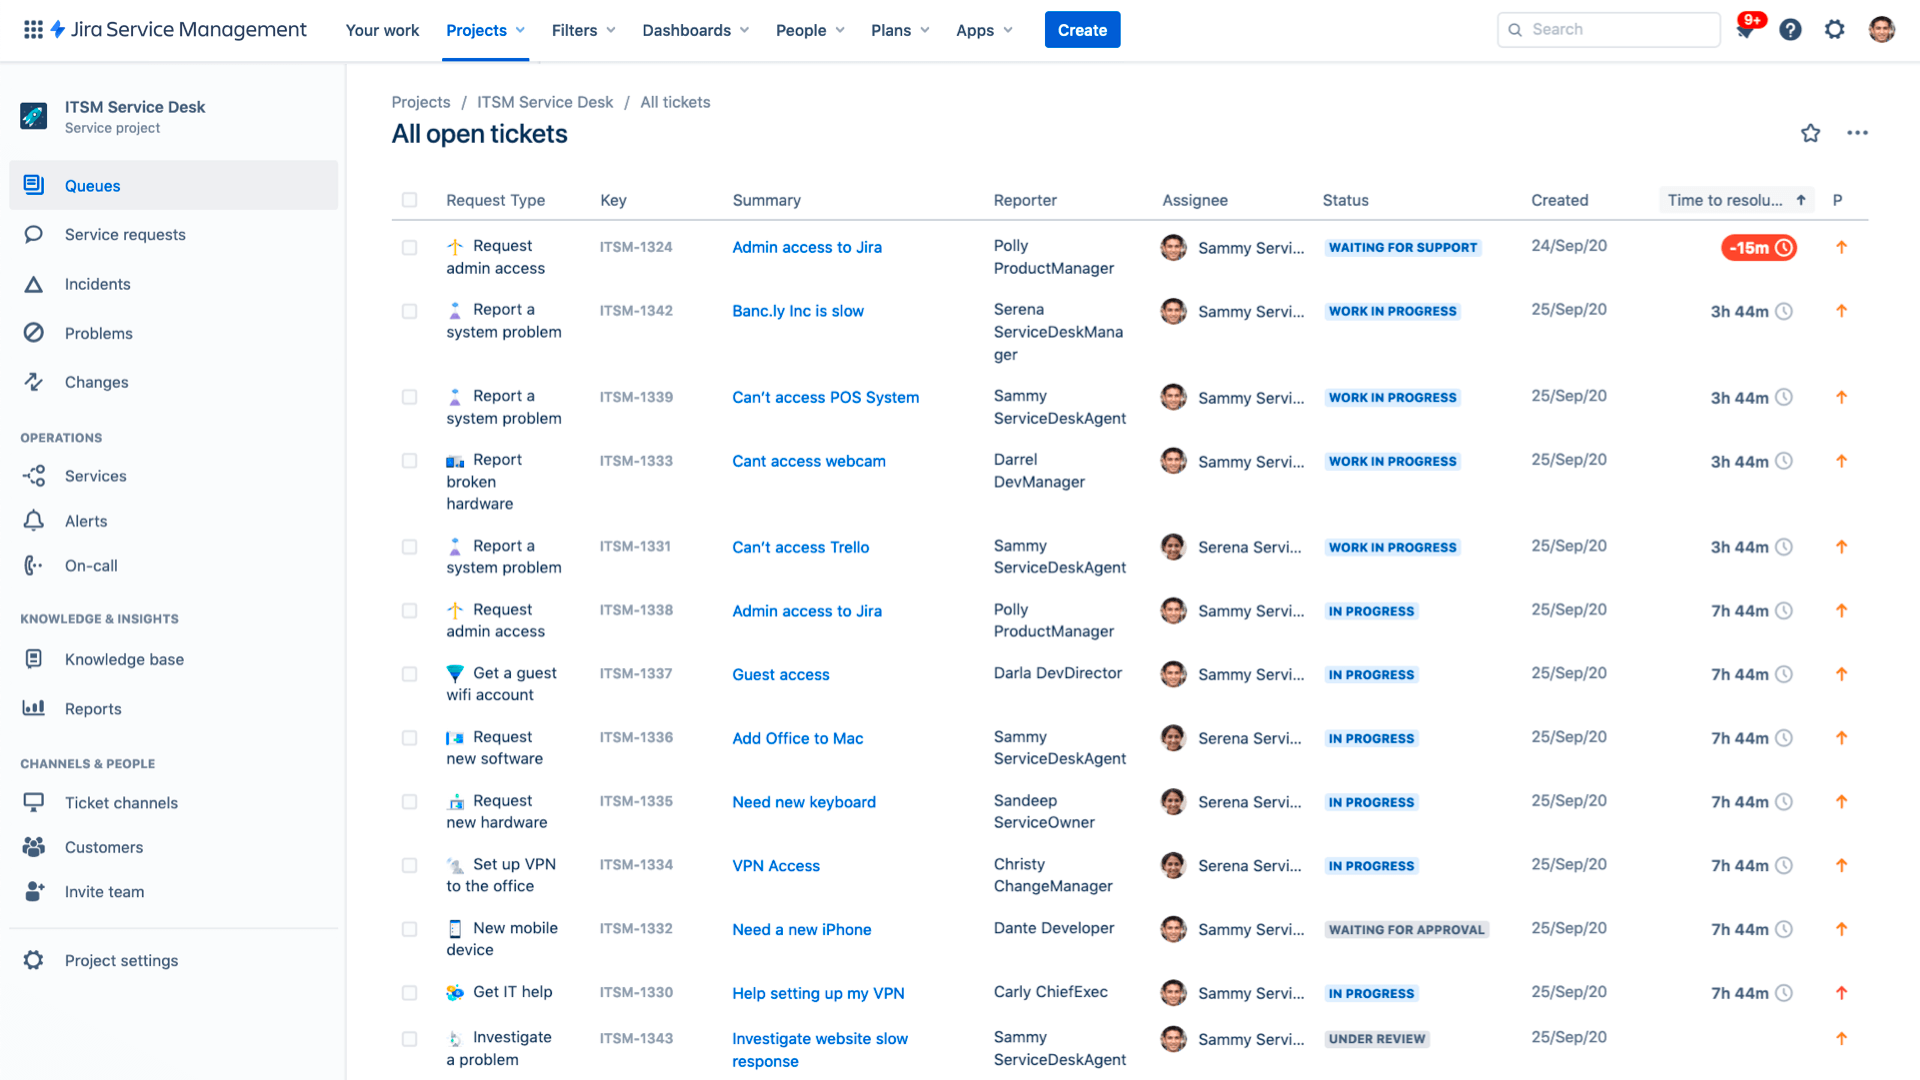Click the Changes sidebar icon

click(36, 381)
